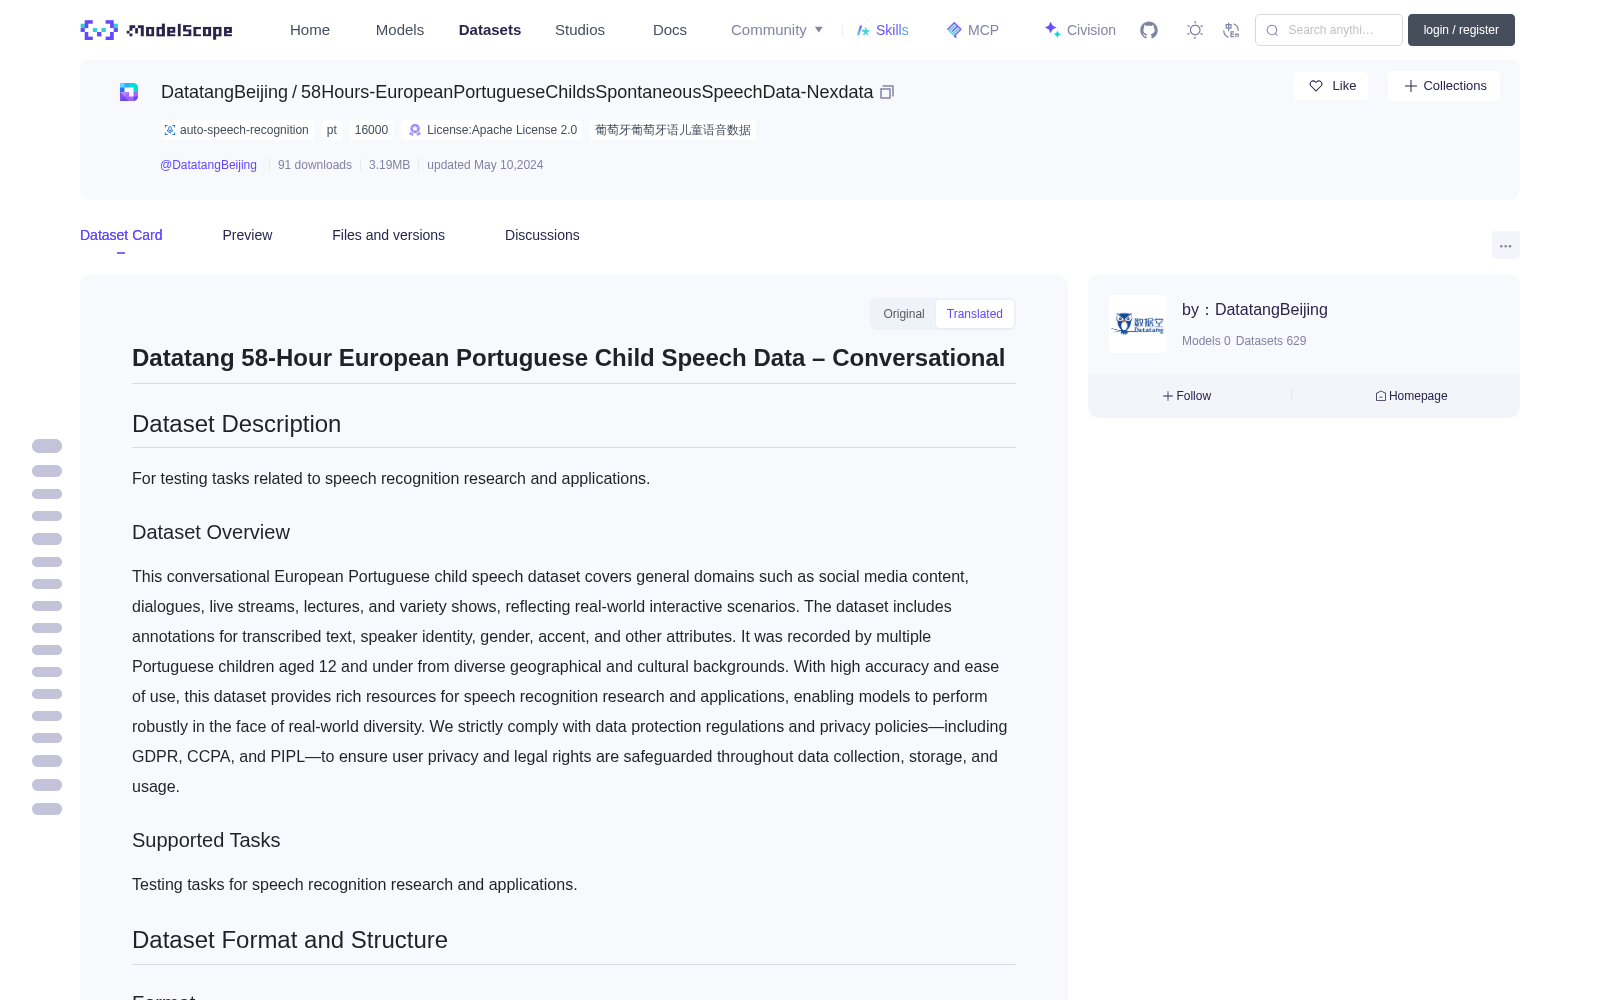1600x1000 pixels.
Task: Click the ModelScope logo
Action: (x=156, y=30)
